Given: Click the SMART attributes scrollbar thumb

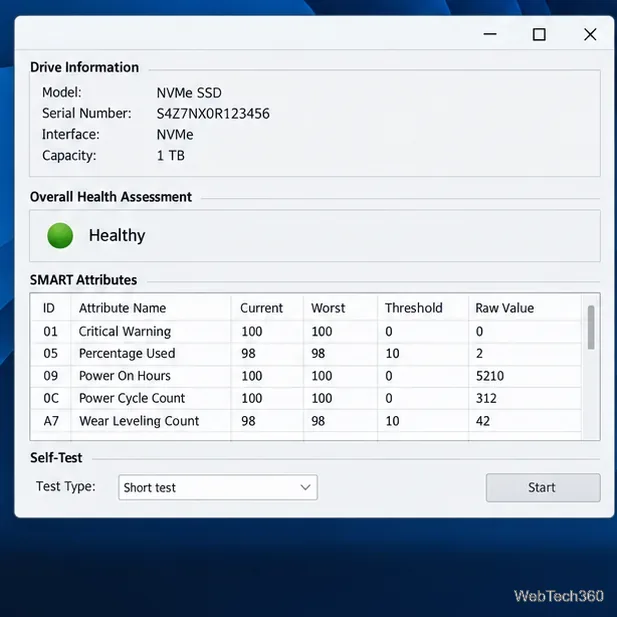Looking at the screenshot, I should (591, 327).
